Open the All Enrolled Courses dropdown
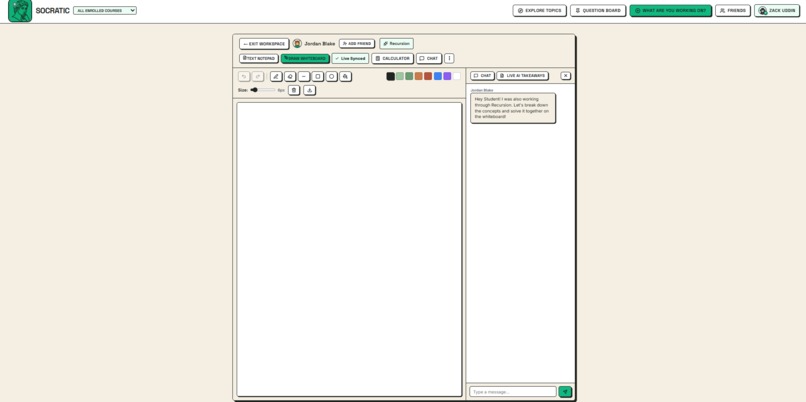The height and width of the screenshot is (402, 806). pyautogui.click(x=105, y=10)
